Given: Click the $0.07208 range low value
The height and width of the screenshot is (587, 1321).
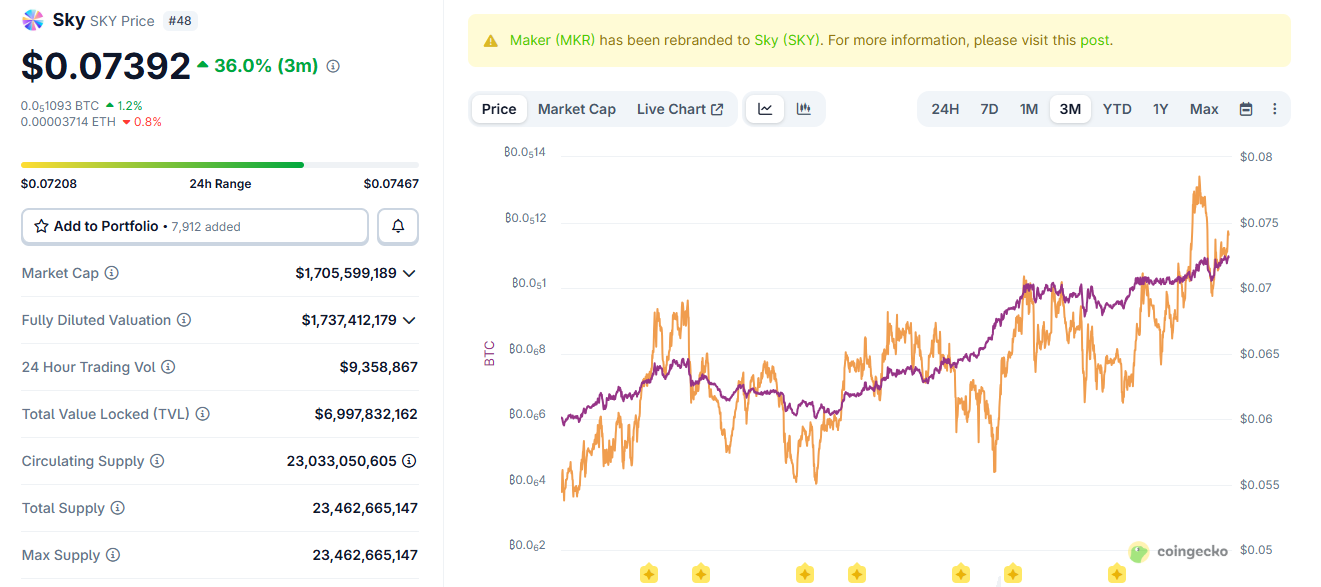Looking at the screenshot, I should tap(49, 184).
